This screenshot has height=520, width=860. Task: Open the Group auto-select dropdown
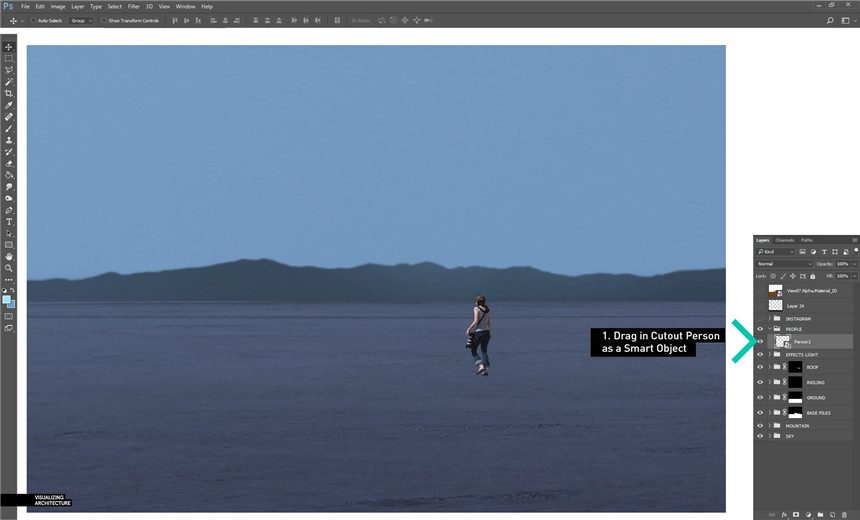tap(81, 20)
